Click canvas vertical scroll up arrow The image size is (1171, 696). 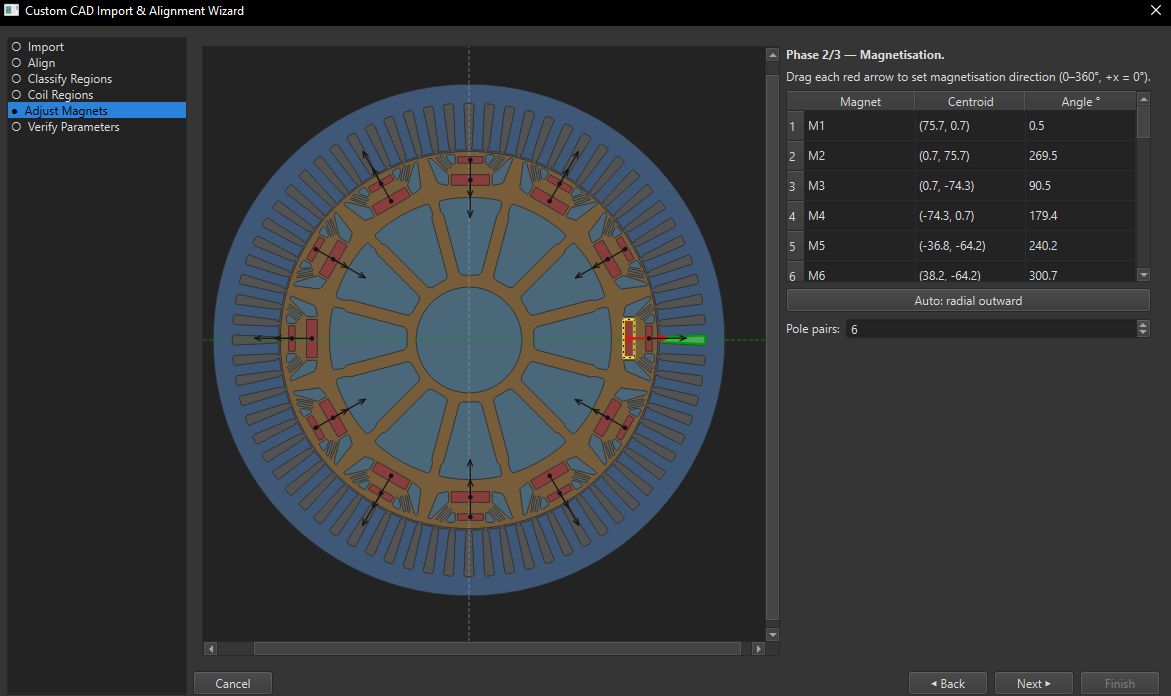pos(773,55)
